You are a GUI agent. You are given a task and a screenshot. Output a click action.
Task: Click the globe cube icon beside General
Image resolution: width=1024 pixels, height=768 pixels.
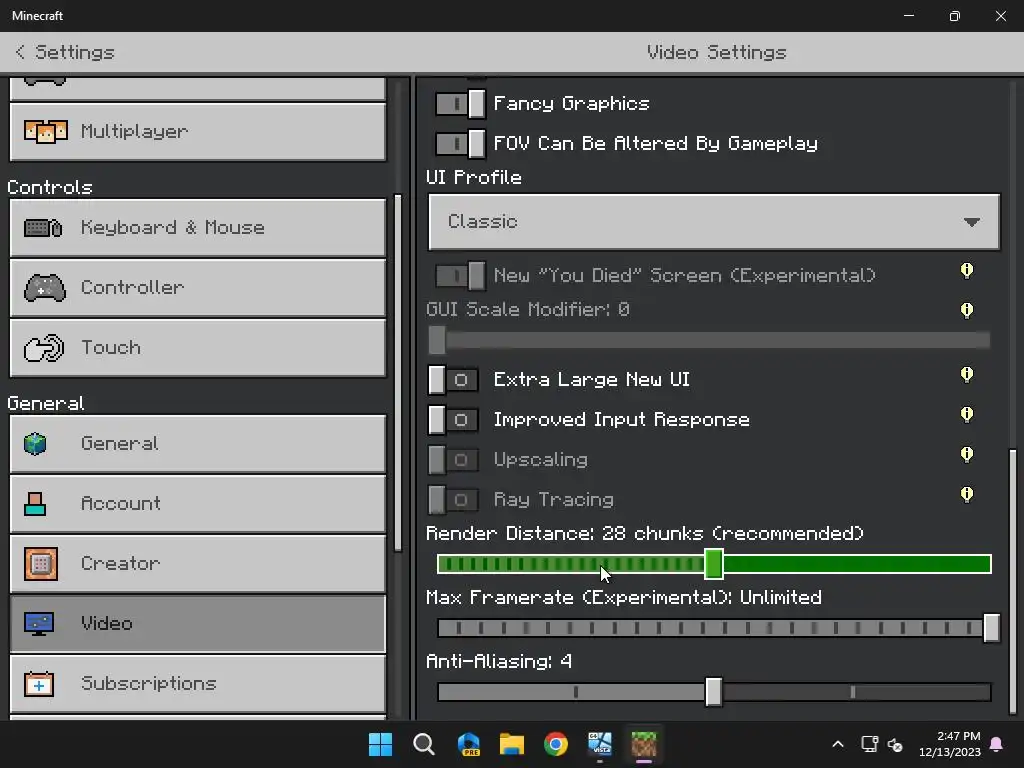pos(35,443)
